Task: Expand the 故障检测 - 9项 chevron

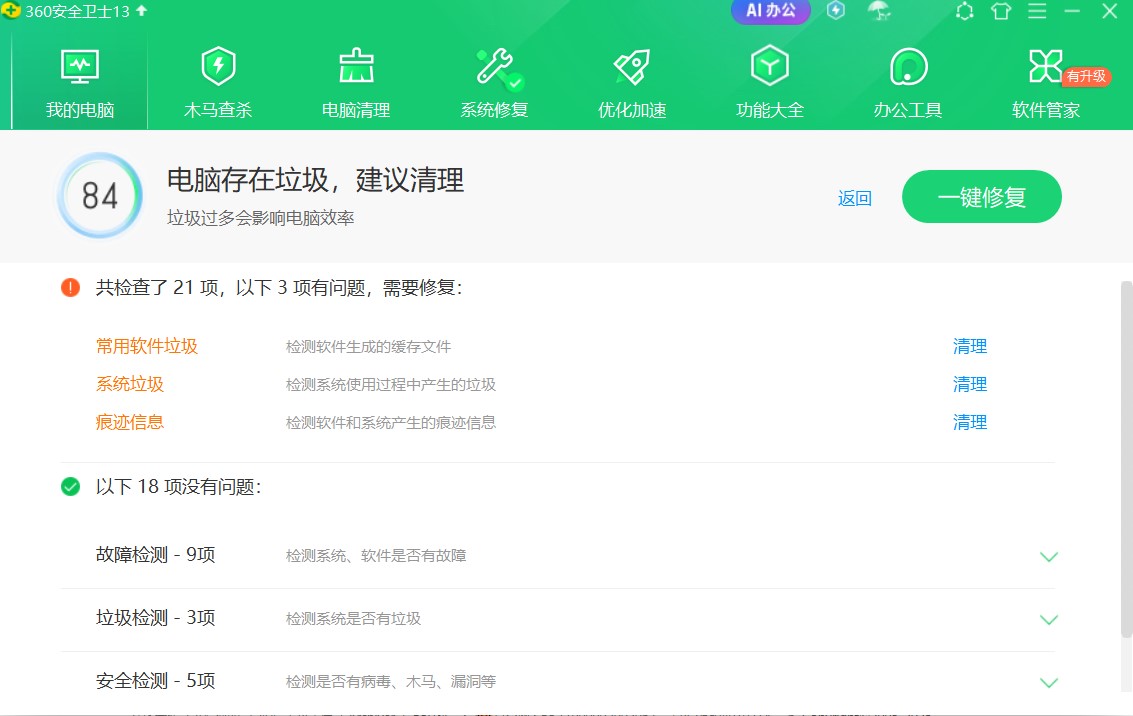Action: [x=1048, y=556]
